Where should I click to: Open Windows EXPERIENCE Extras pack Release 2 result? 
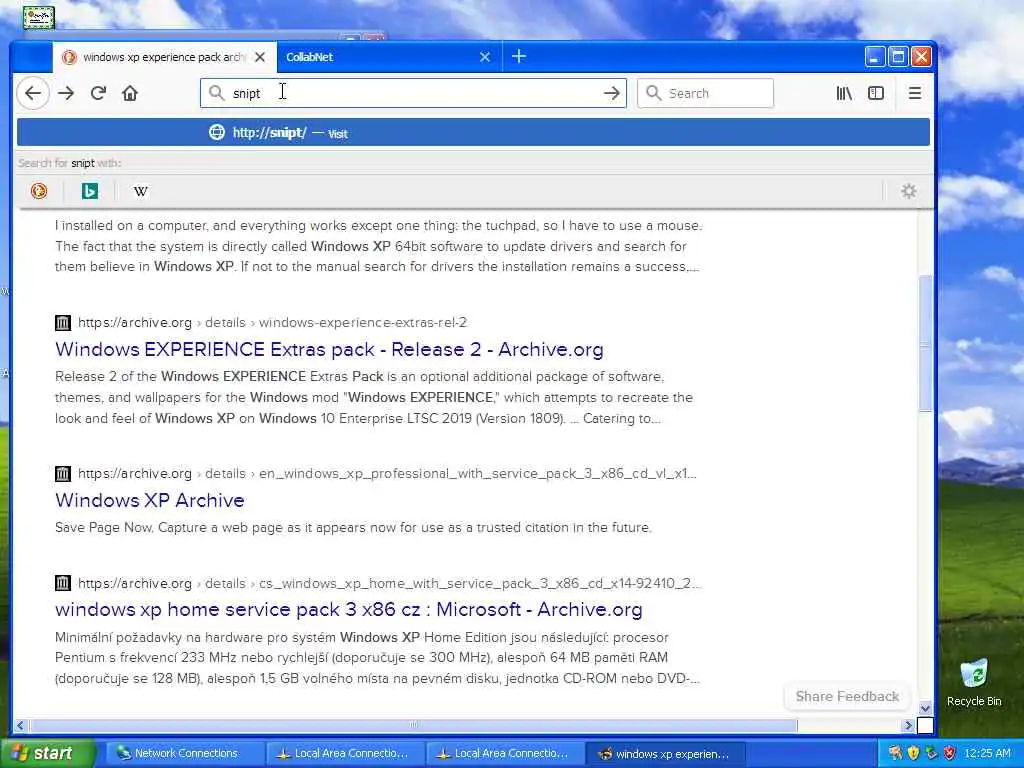pos(329,349)
